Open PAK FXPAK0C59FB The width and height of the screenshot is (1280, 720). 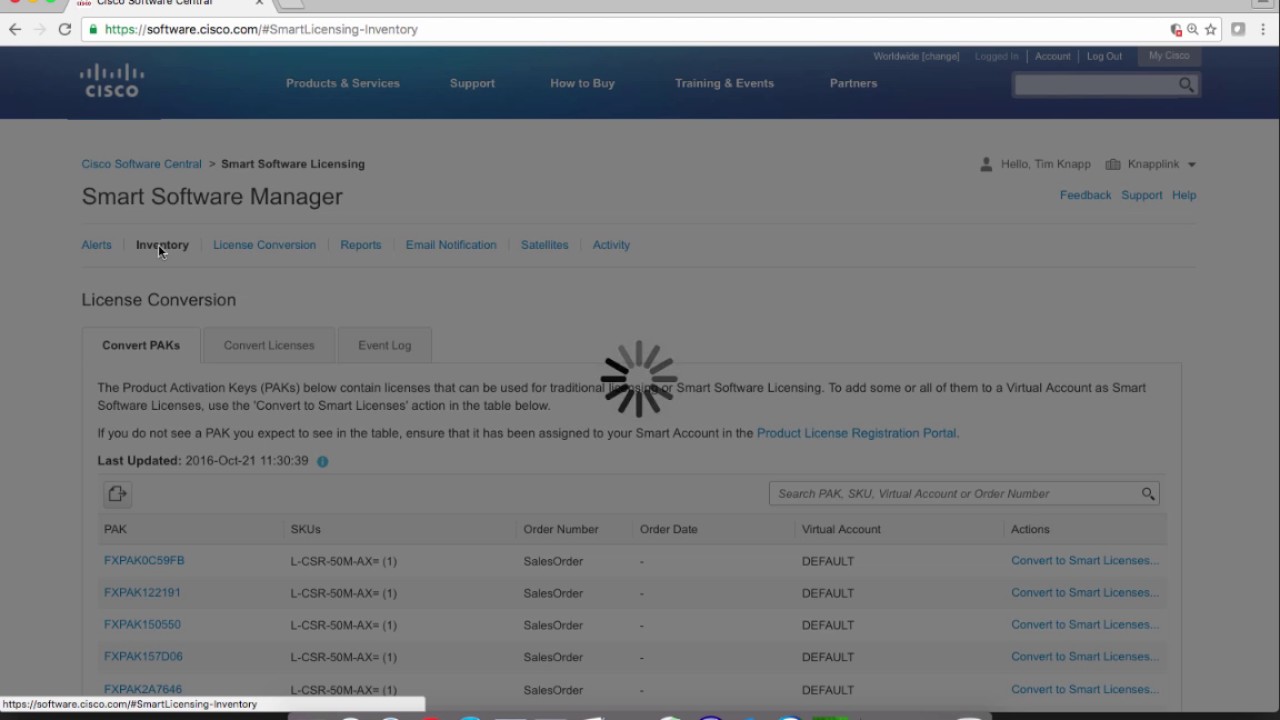click(144, 561)
